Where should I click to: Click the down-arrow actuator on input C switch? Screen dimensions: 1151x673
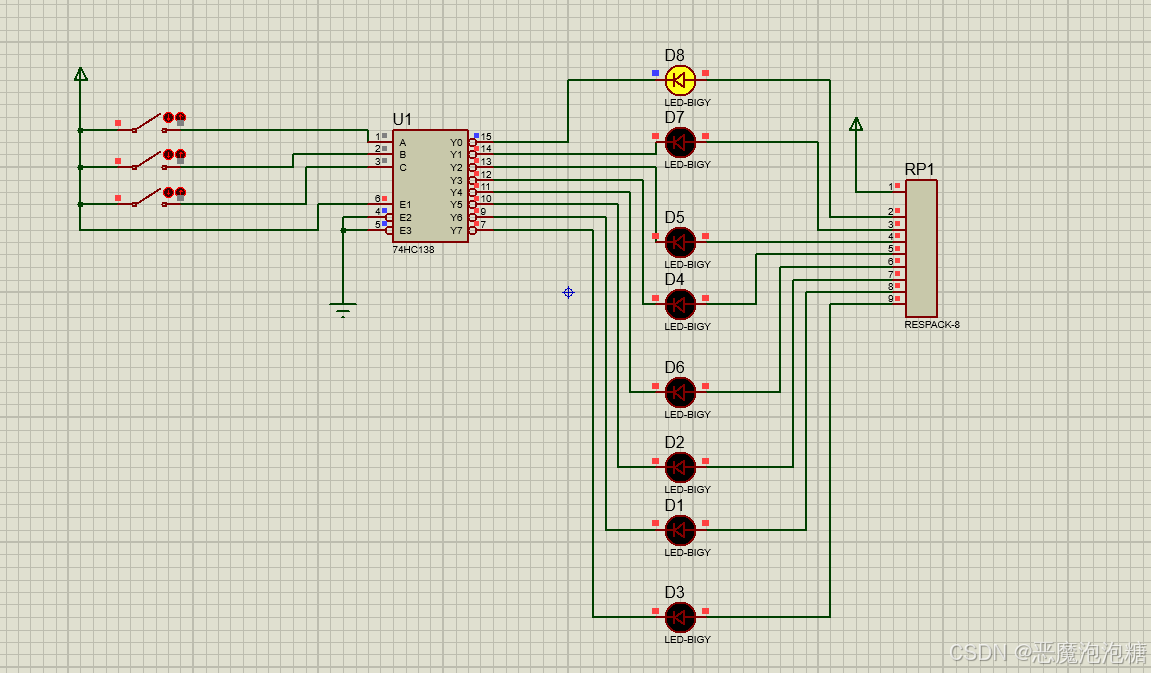pos(168,192)
